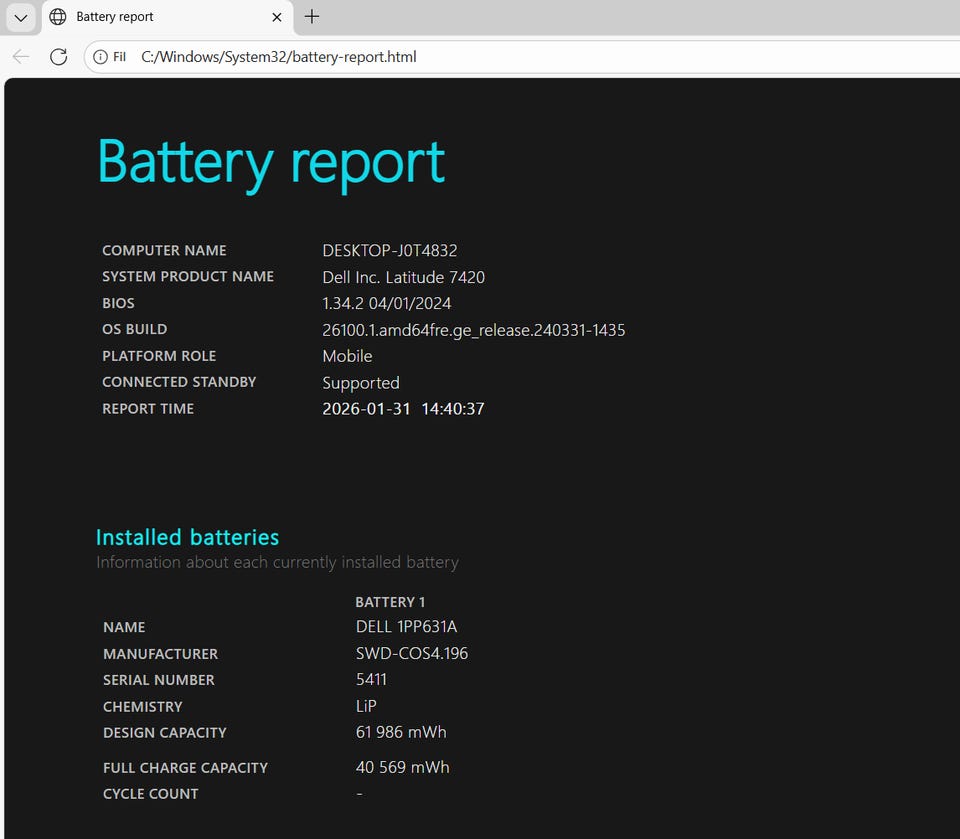Click the Dell Inc. Latitude 7420 value
Screen dimensions: 960x839
point(403,277)
